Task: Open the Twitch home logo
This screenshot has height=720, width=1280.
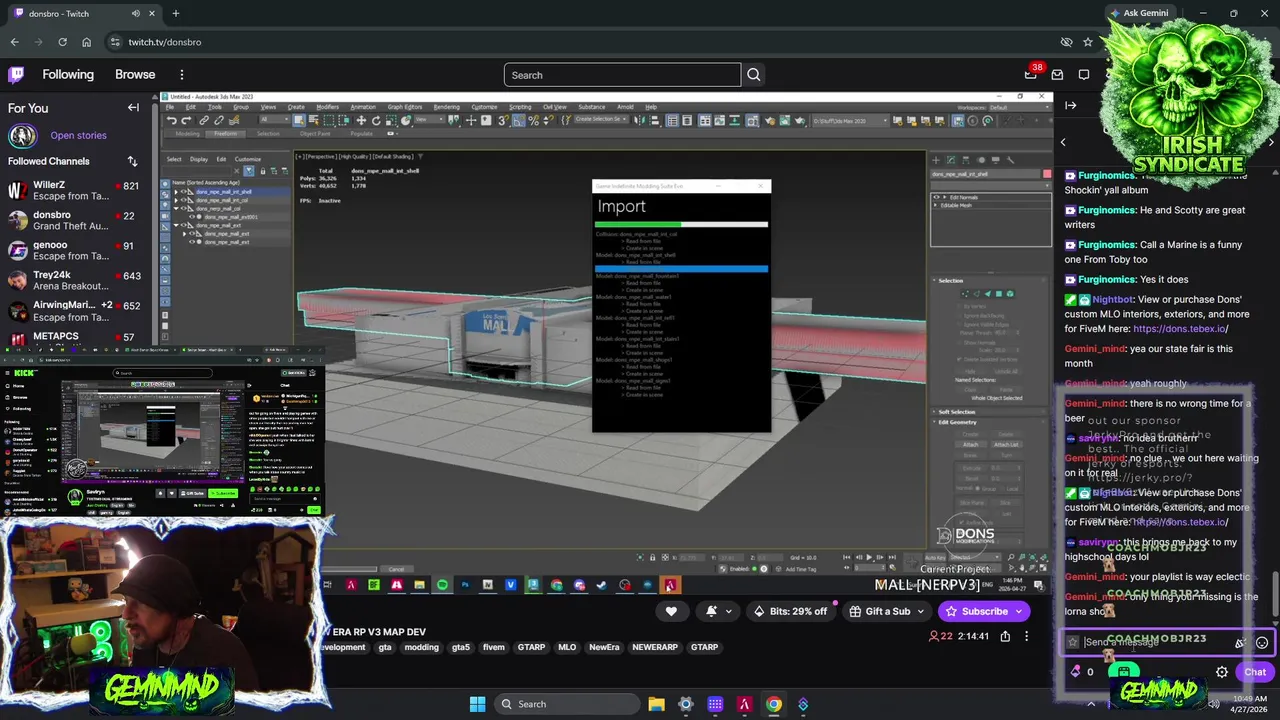Action: [x=16, y=75]
